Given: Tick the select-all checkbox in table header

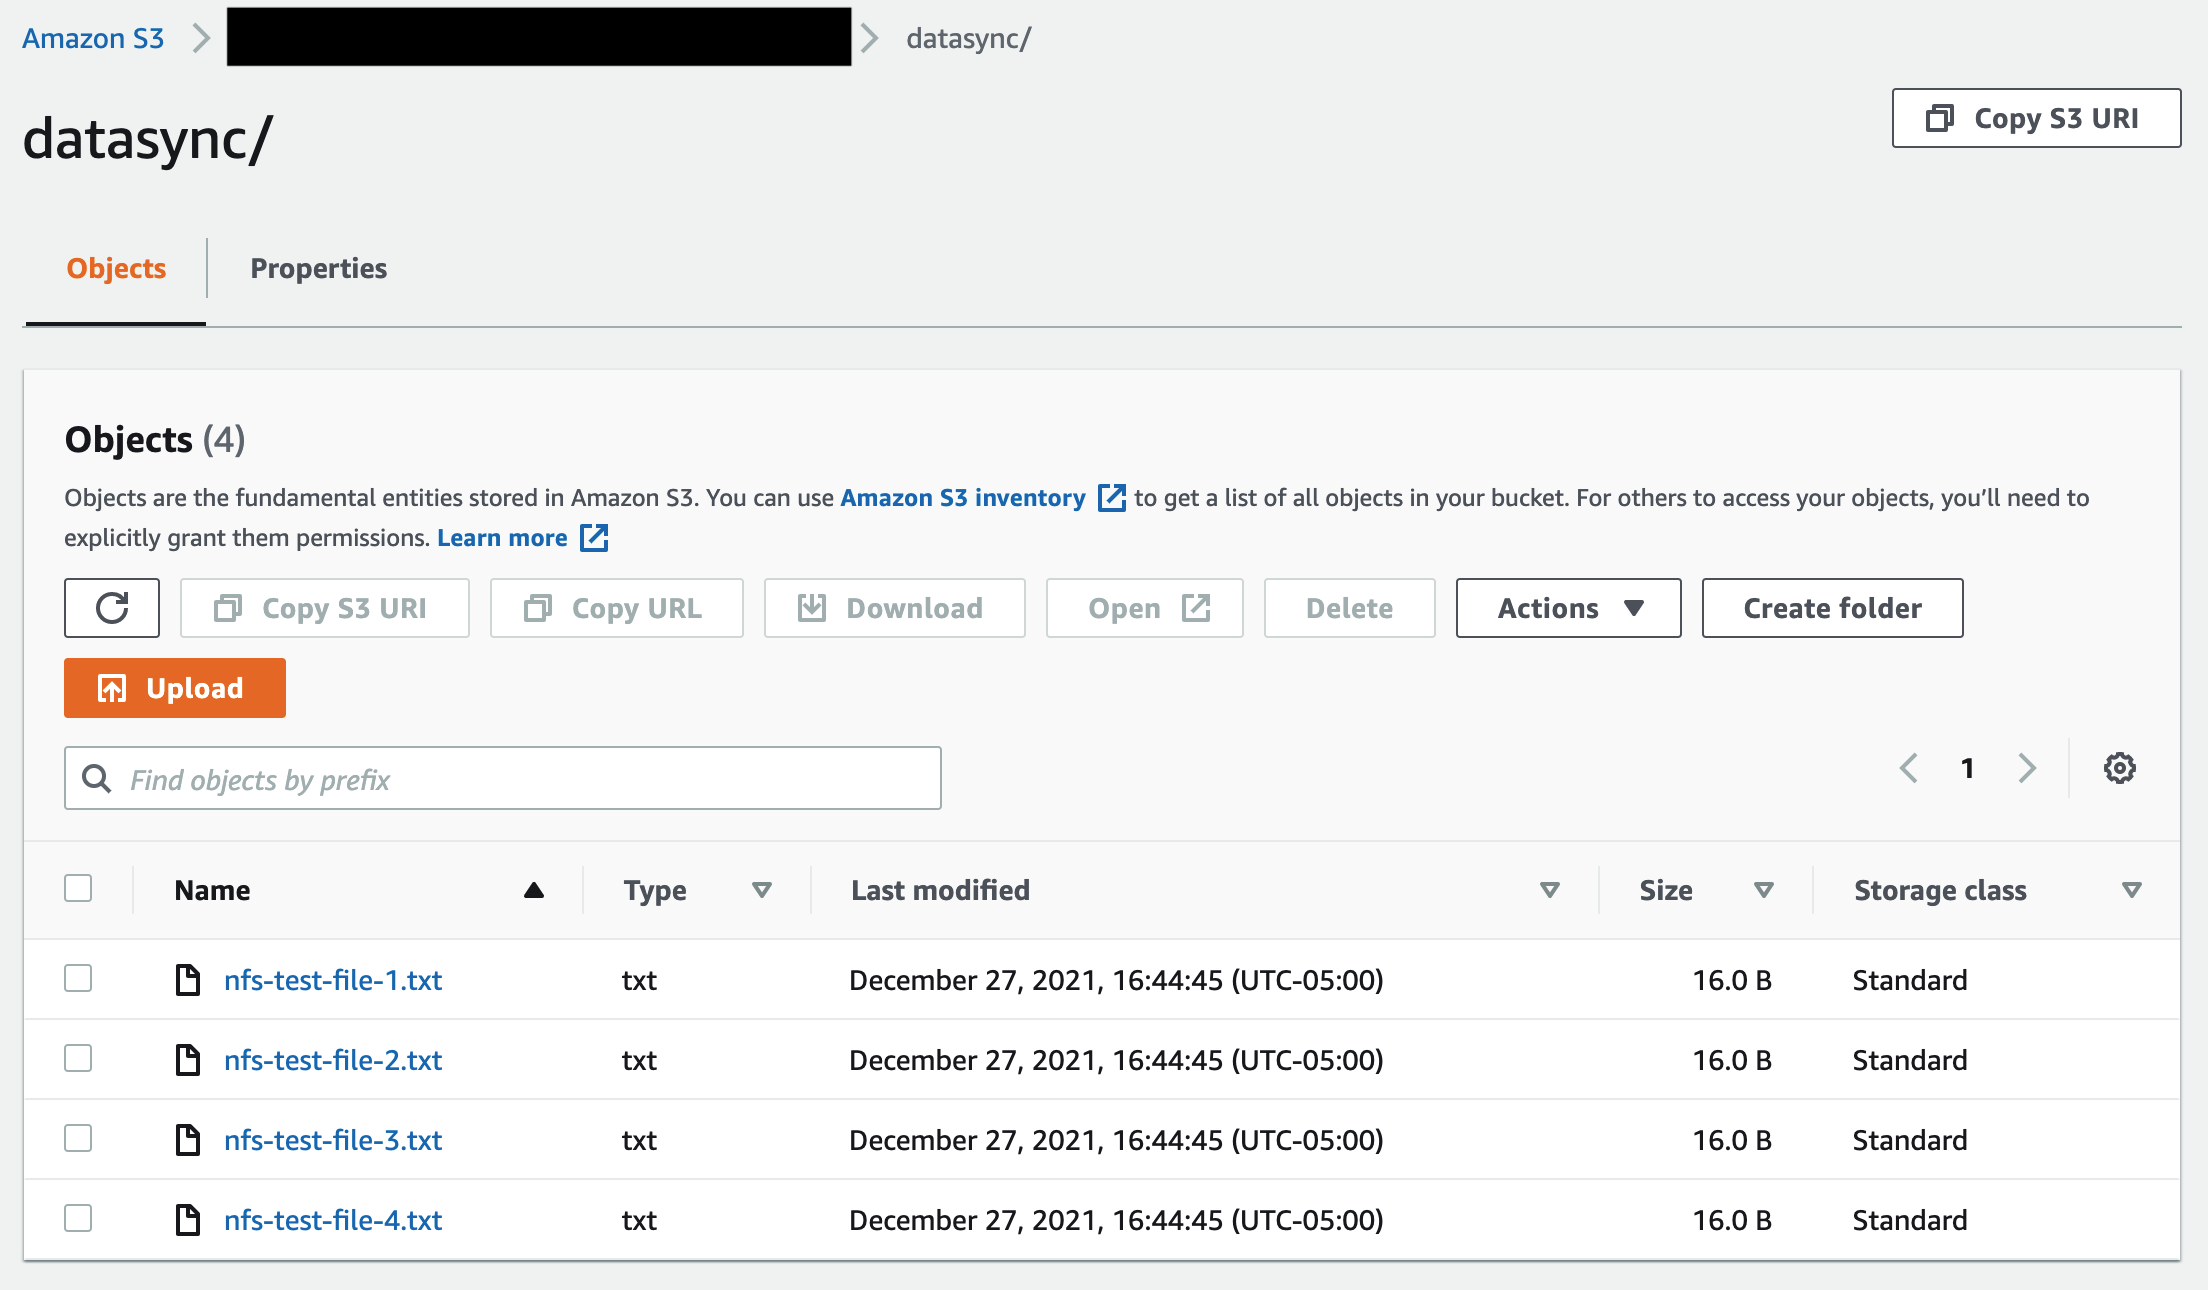Looking at the screenshot, I should (78, 888).
